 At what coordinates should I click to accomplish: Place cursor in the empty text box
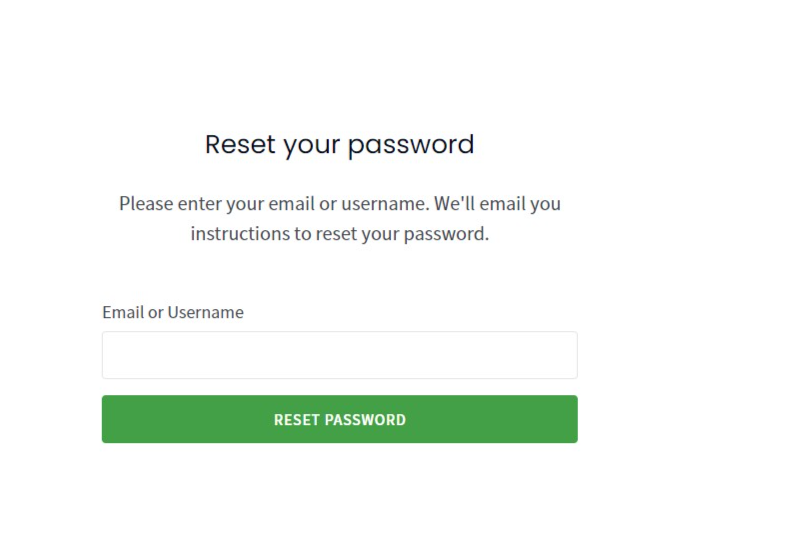339,355
